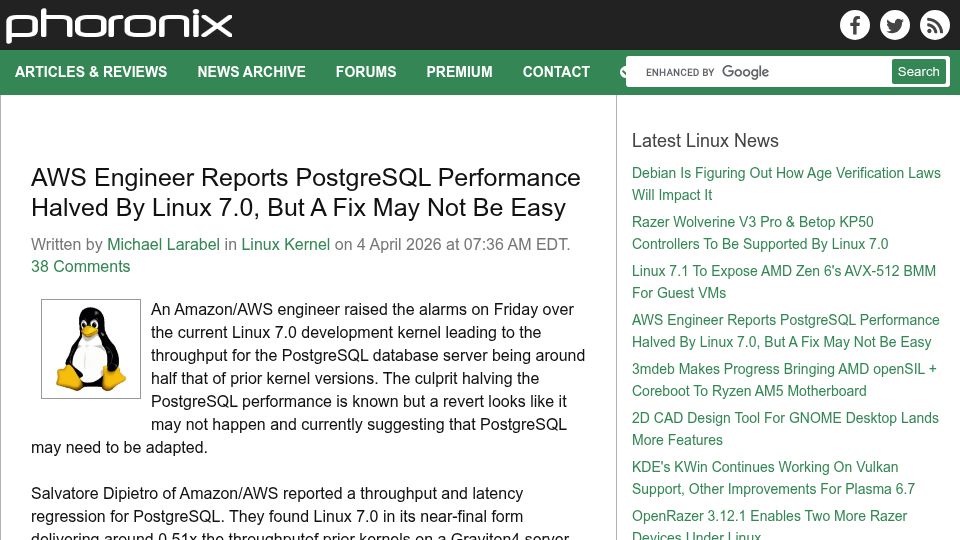The image size is (960, 540).
Task: Go to Forums section
Action: point(366,72)
